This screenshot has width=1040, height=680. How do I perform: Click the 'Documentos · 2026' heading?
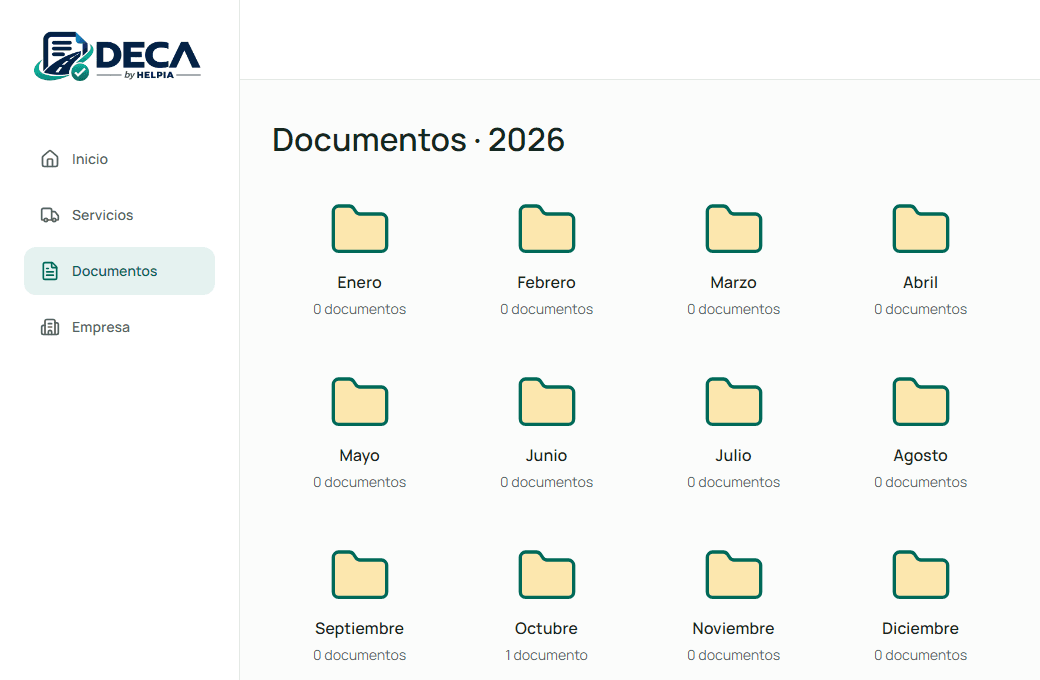pyautogui.click(x=419, y=140)
